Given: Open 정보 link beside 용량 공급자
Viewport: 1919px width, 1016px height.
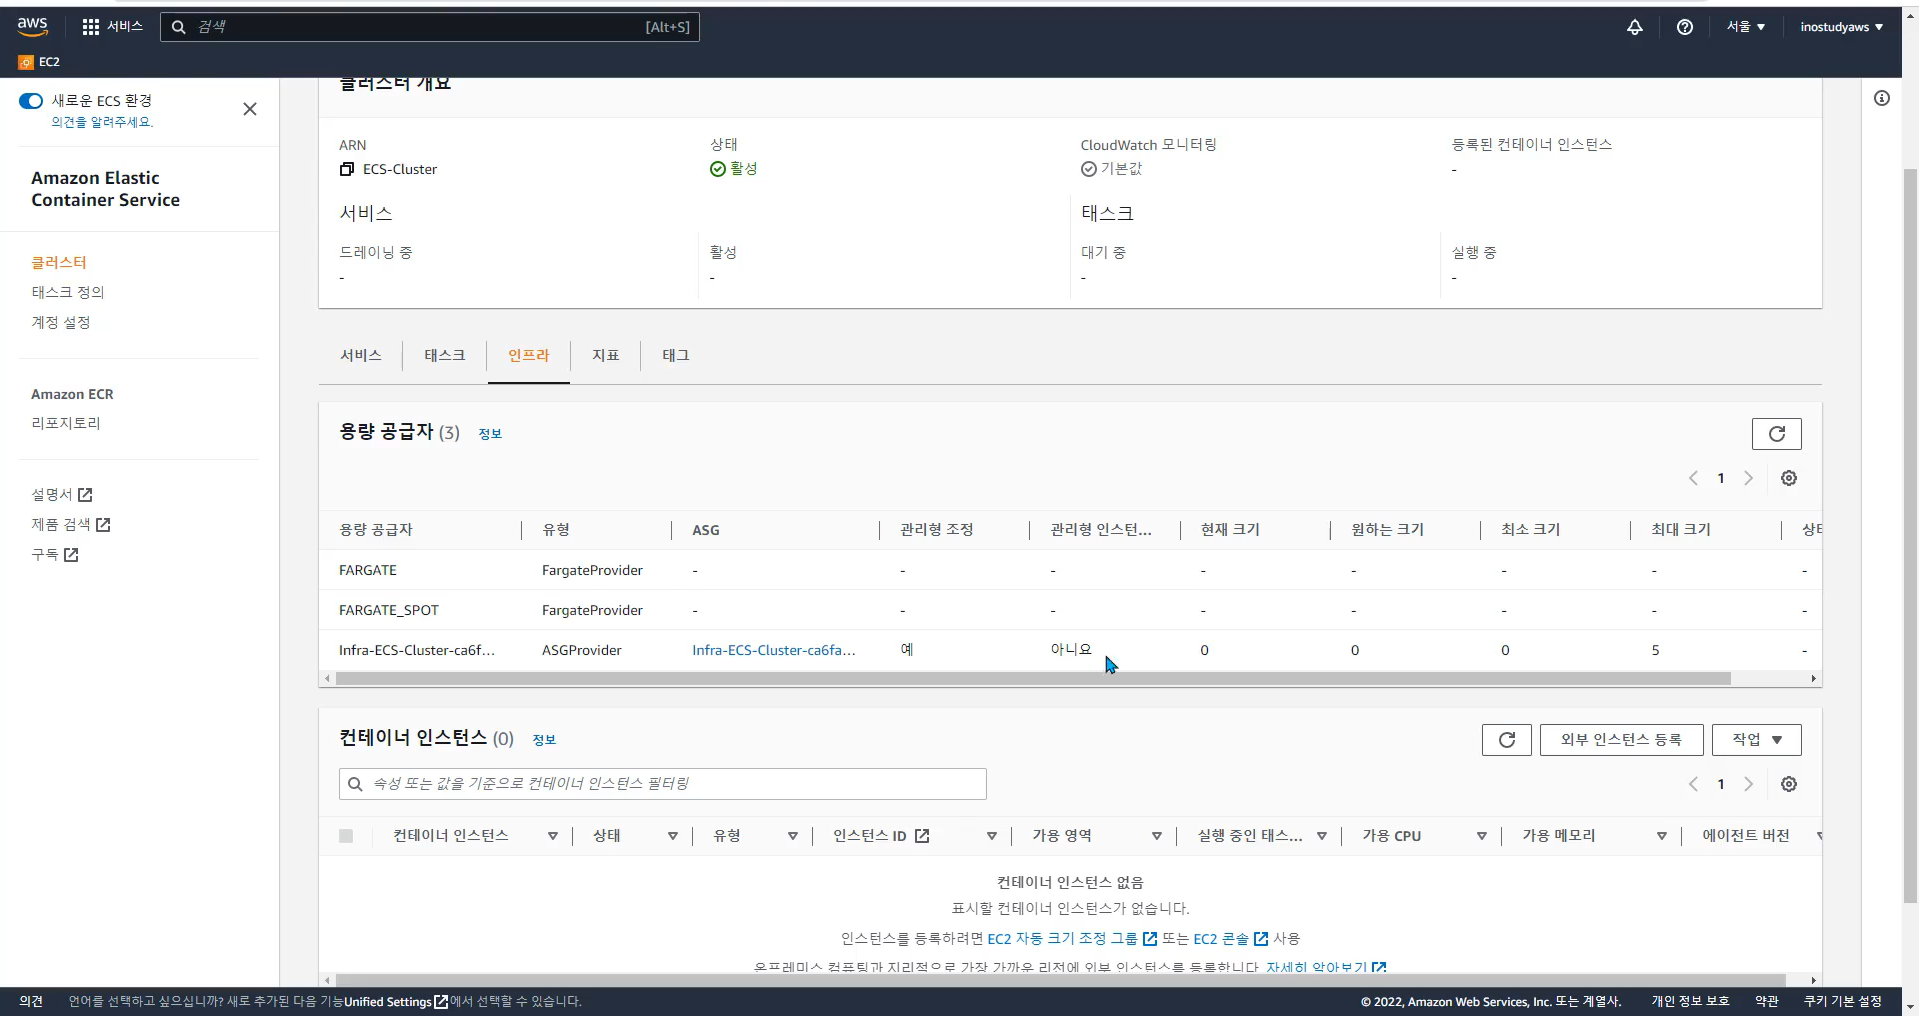Looking at the screenshot, I should point(490,433).
